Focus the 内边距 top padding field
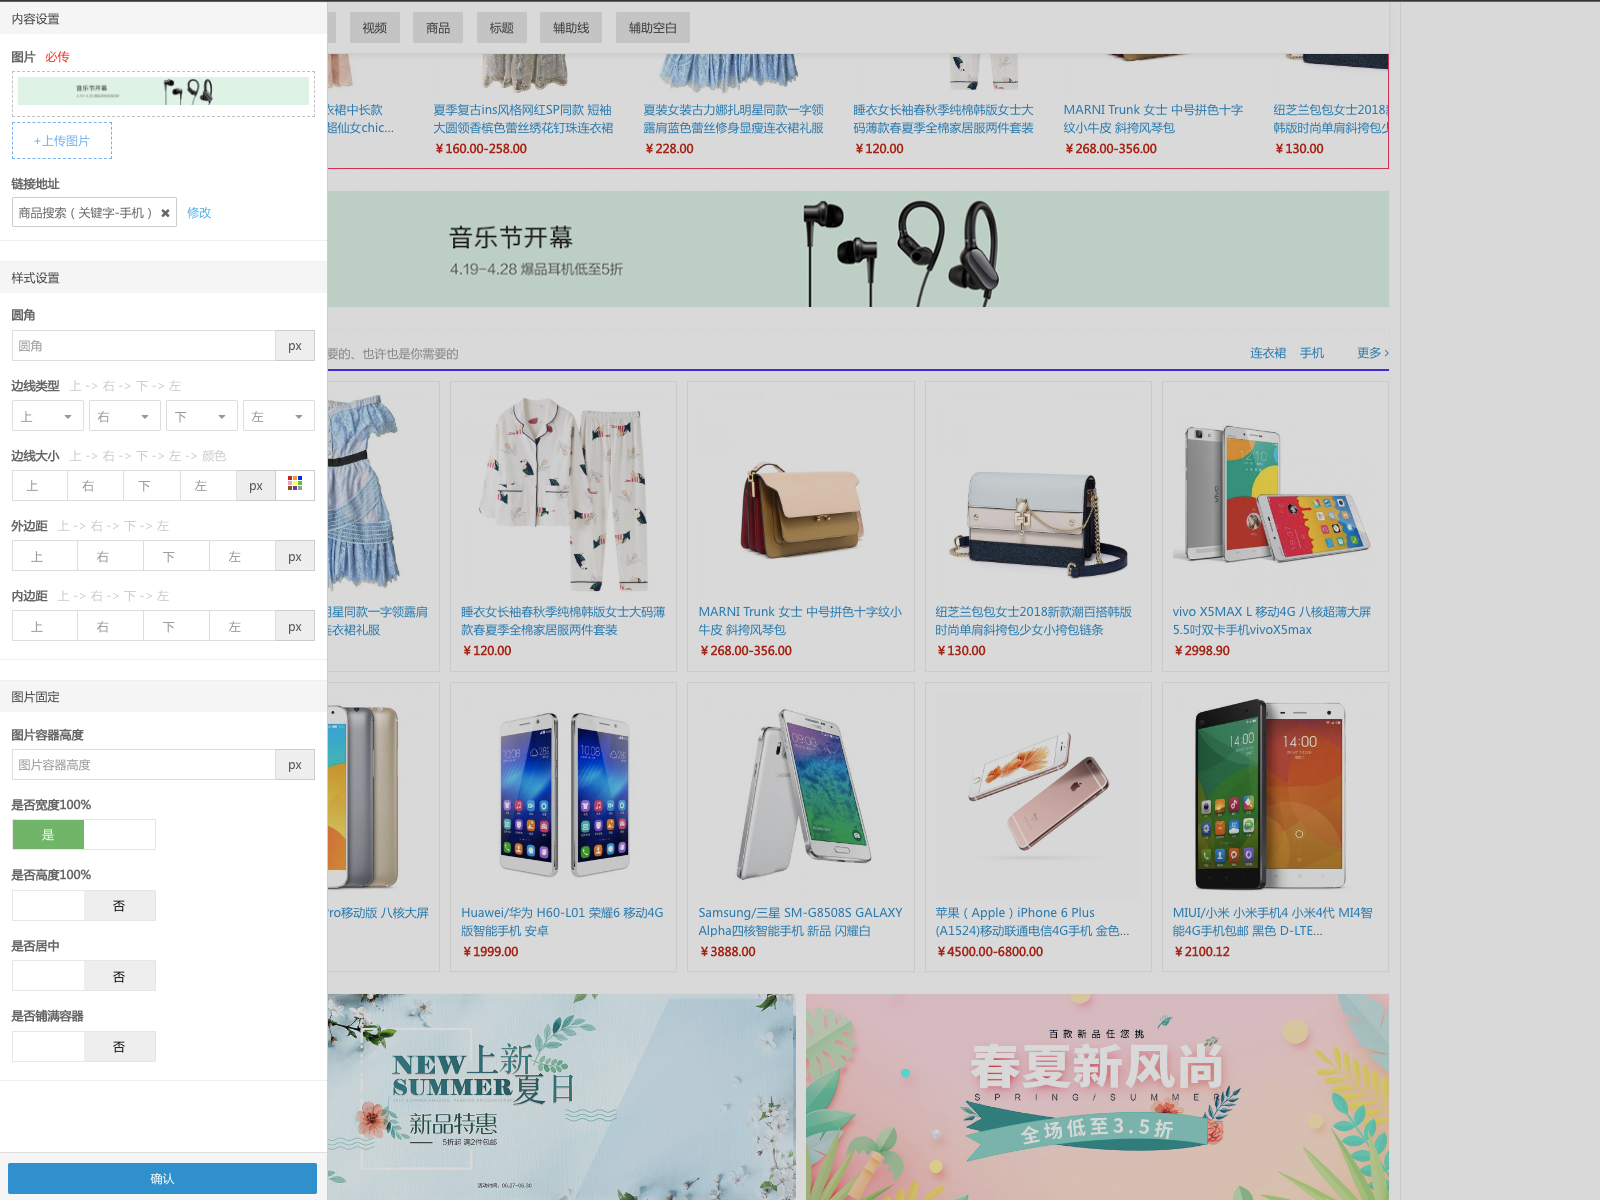The height and width of the screenshot is (1200, 1600). 45,626
